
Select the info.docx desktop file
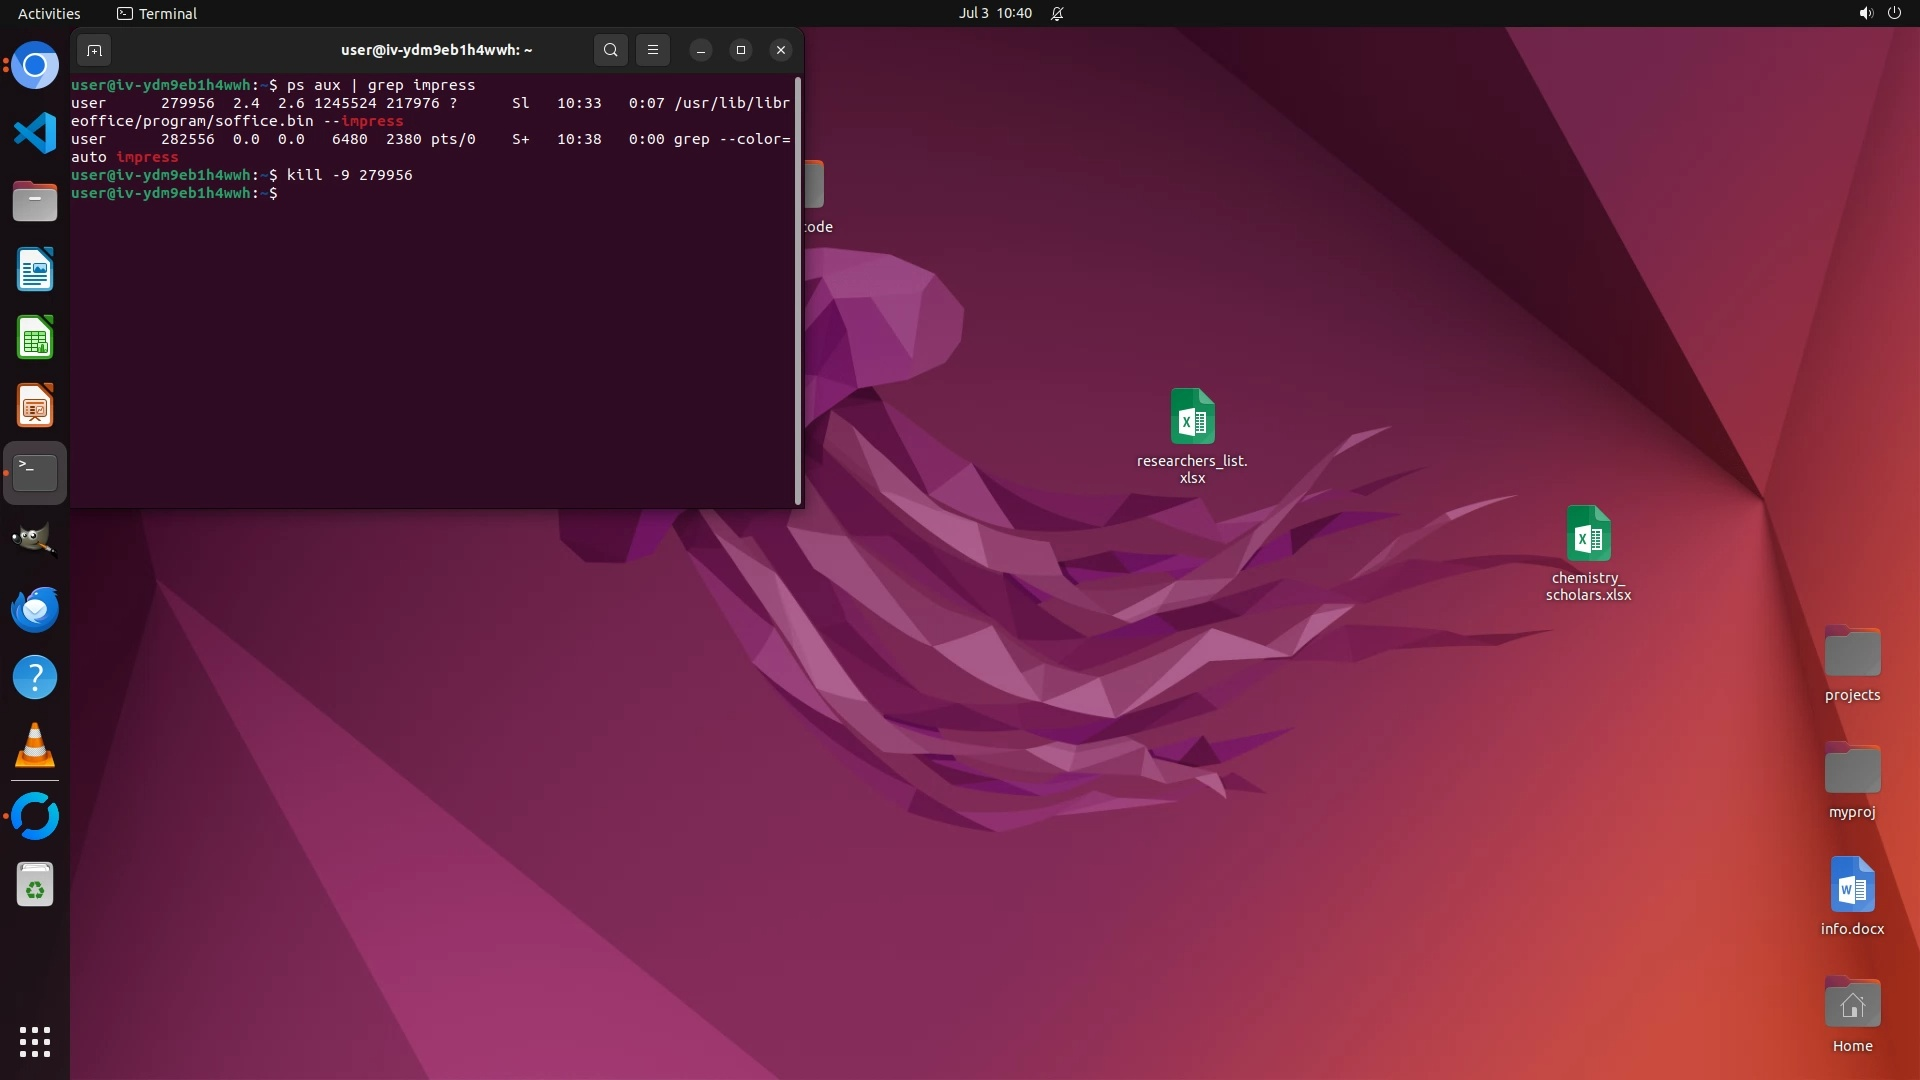(1852, 885)
